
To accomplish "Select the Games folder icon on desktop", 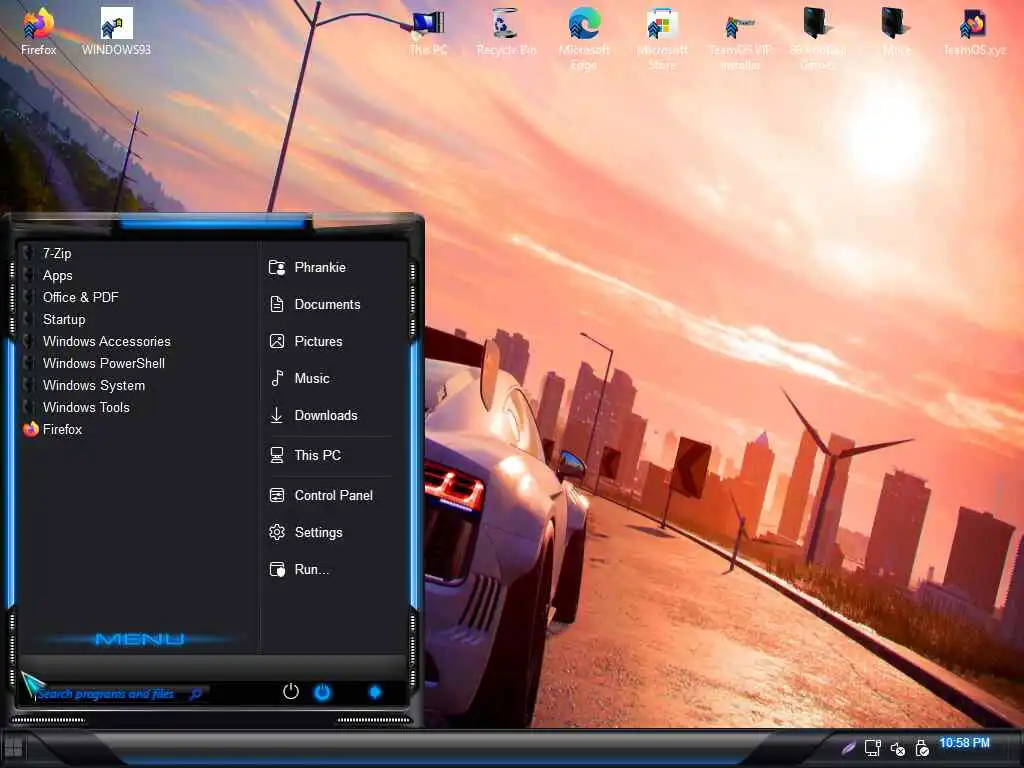I will click(x=818, y=38).
